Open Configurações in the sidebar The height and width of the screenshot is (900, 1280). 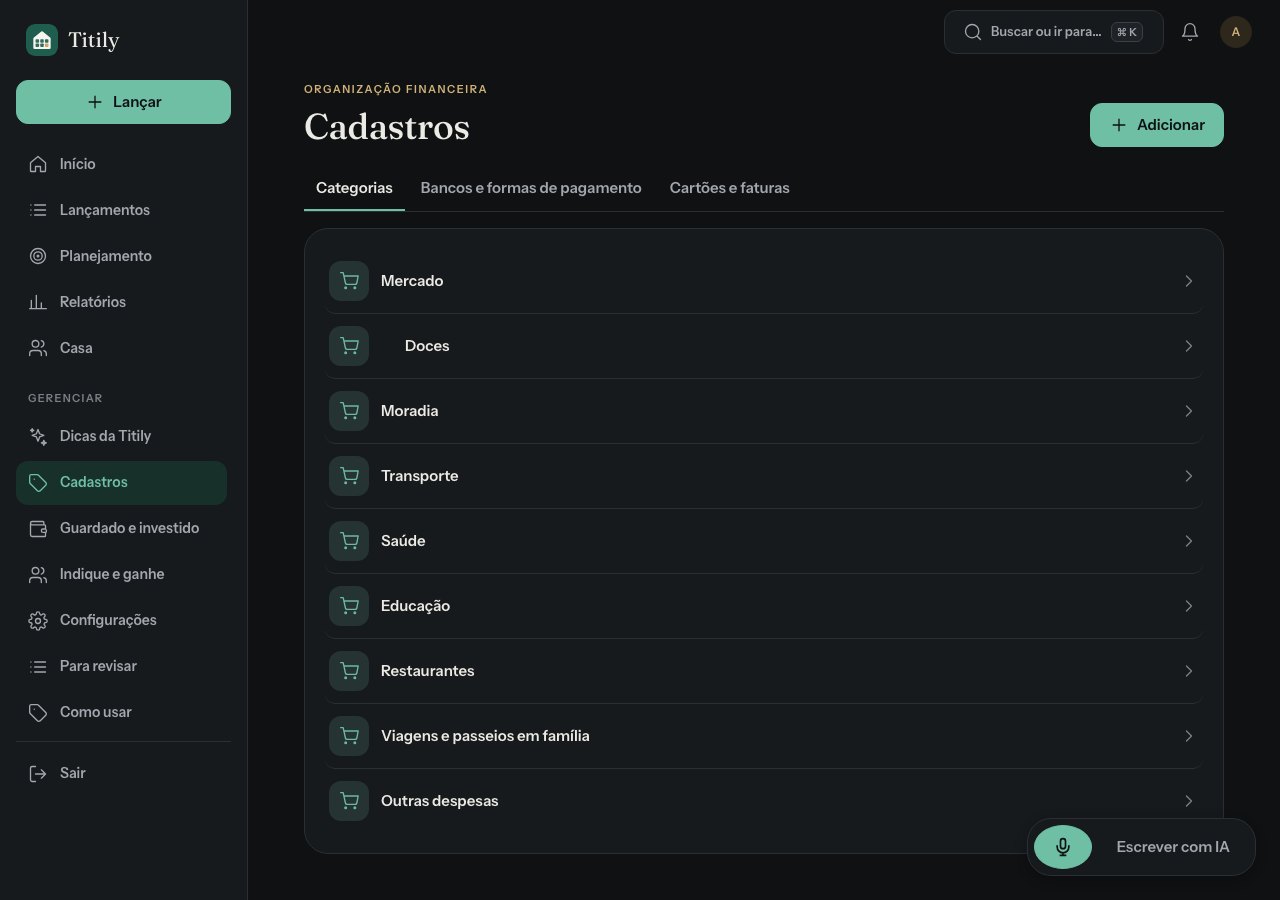(121, 620)
